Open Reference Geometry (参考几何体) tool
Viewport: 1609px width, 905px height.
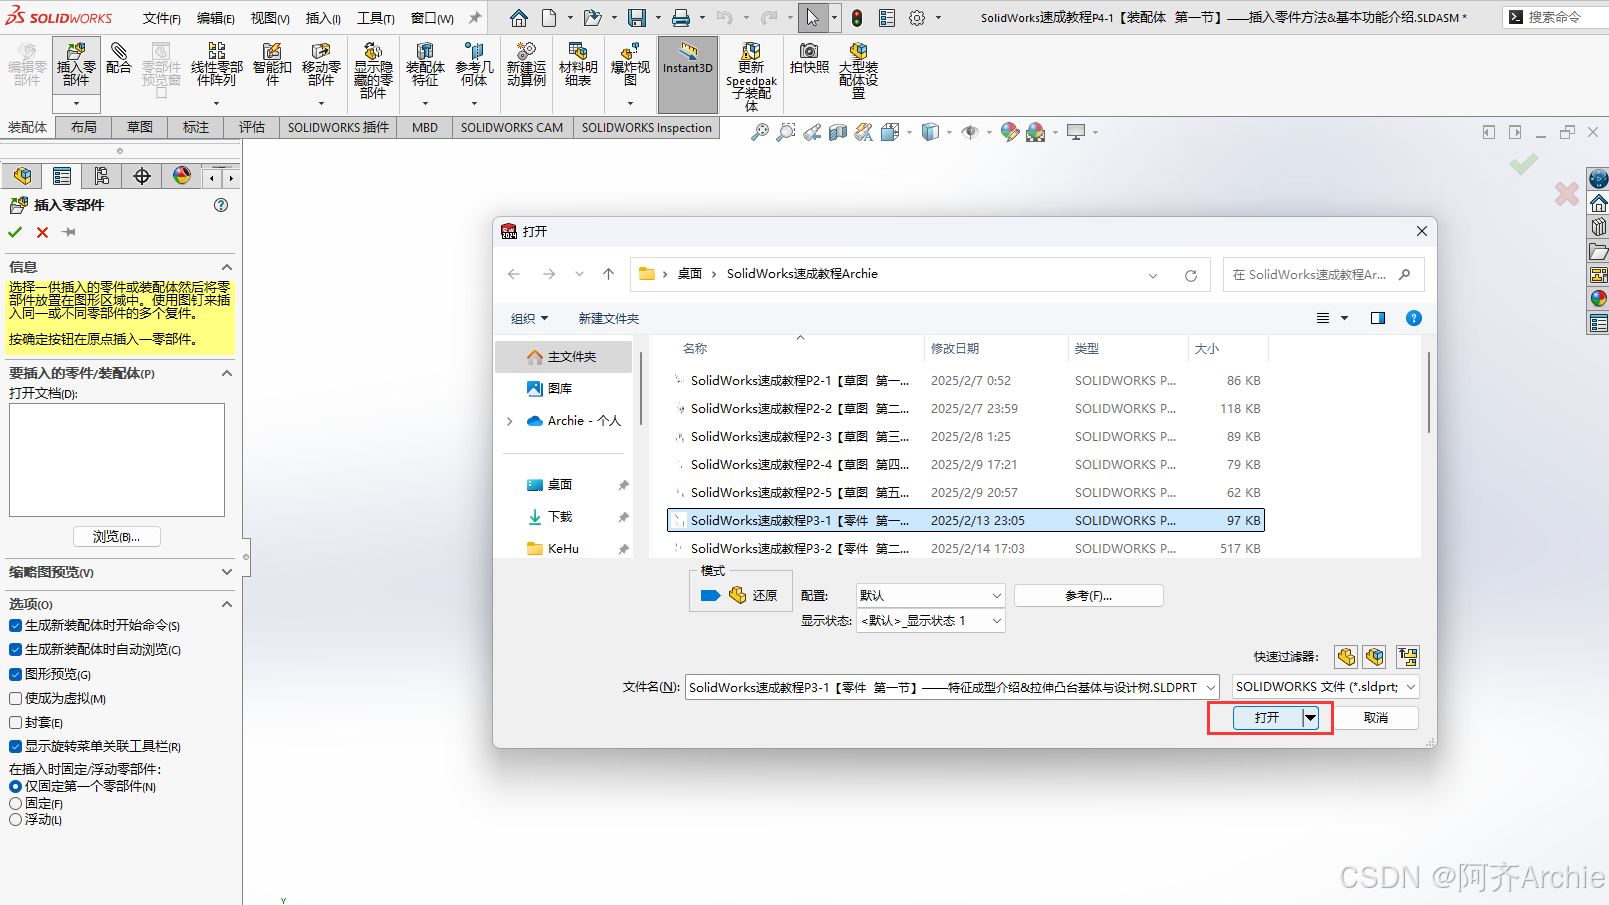pos(474,65)
